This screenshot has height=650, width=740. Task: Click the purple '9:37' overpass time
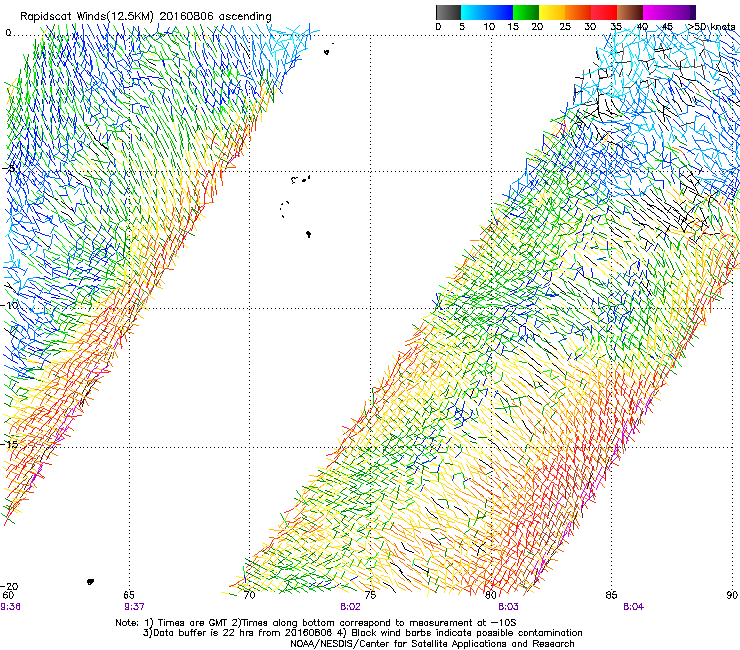[x=135, y=607]
